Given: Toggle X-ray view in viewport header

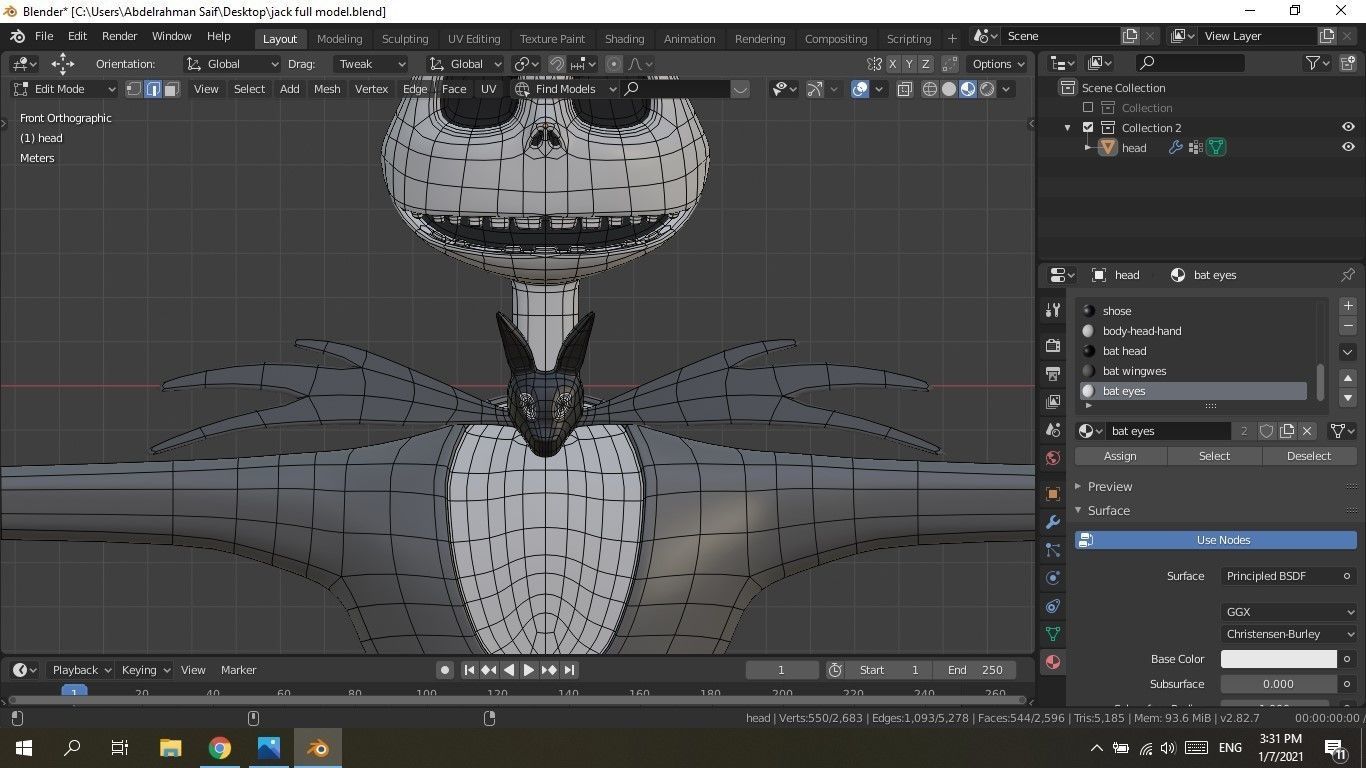Looking at the screenshot, I should coord(905,89).
